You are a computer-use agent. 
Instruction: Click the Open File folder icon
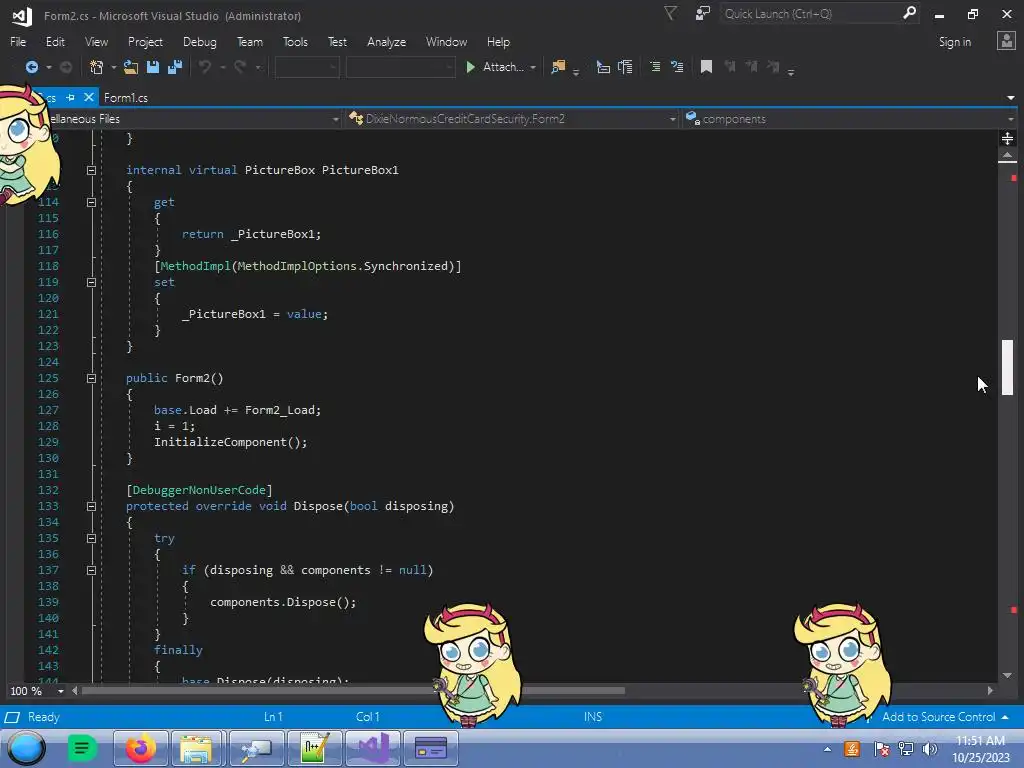point(131,67)
